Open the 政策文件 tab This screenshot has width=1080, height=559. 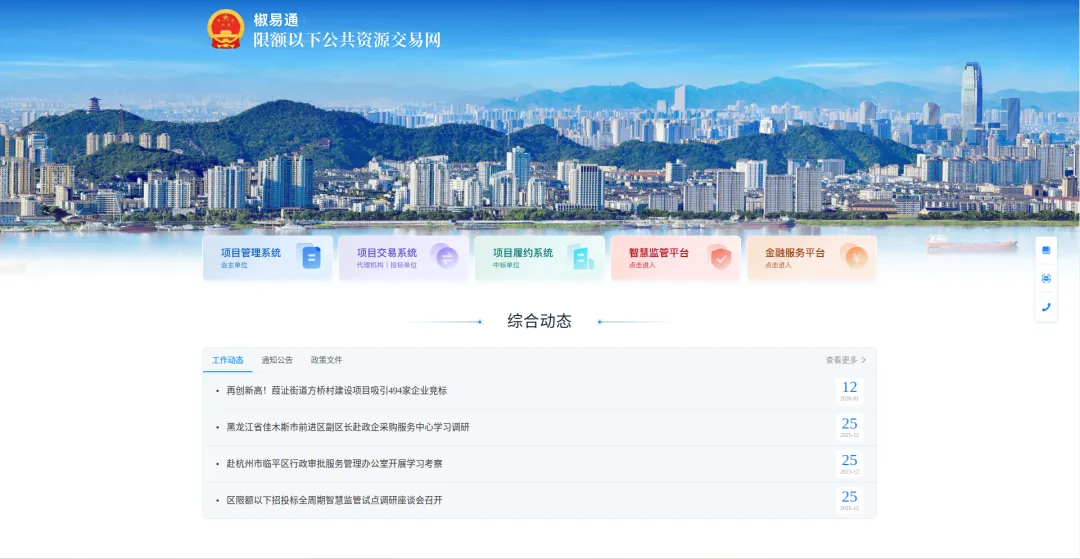tap(326, 360)
